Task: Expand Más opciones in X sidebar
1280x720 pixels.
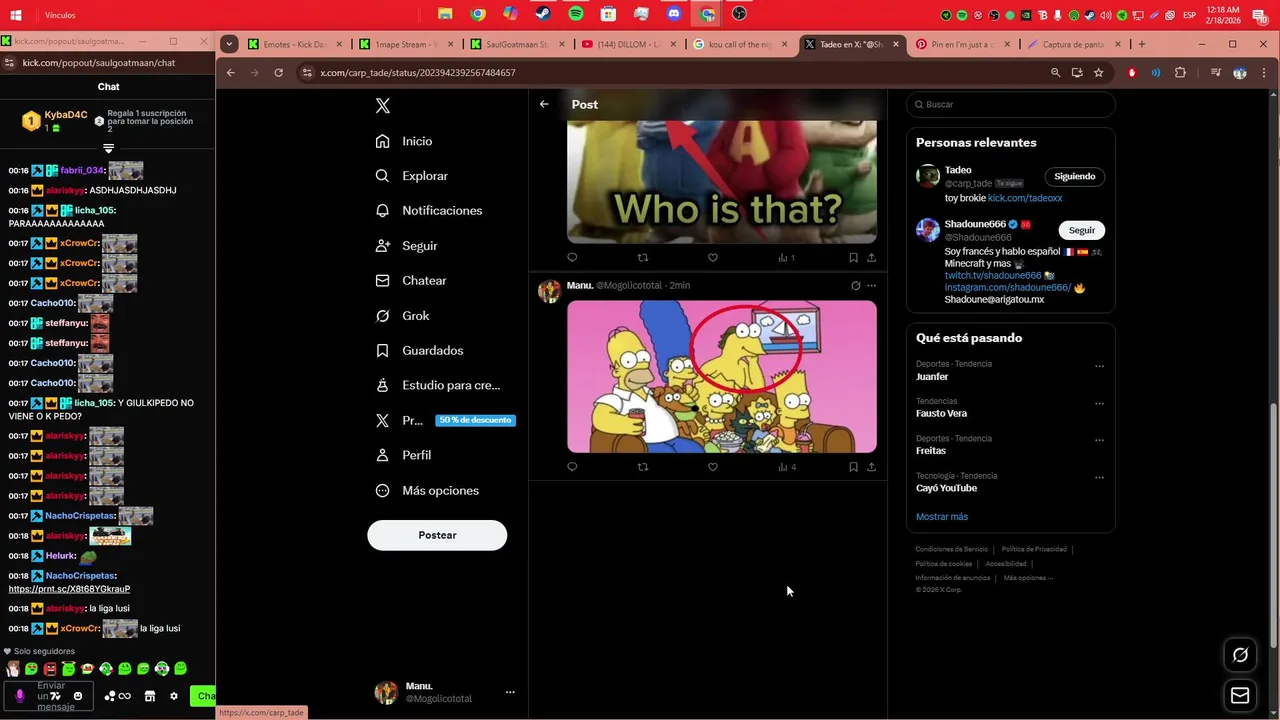Action: pyautogui.click(x=426, y=491)
